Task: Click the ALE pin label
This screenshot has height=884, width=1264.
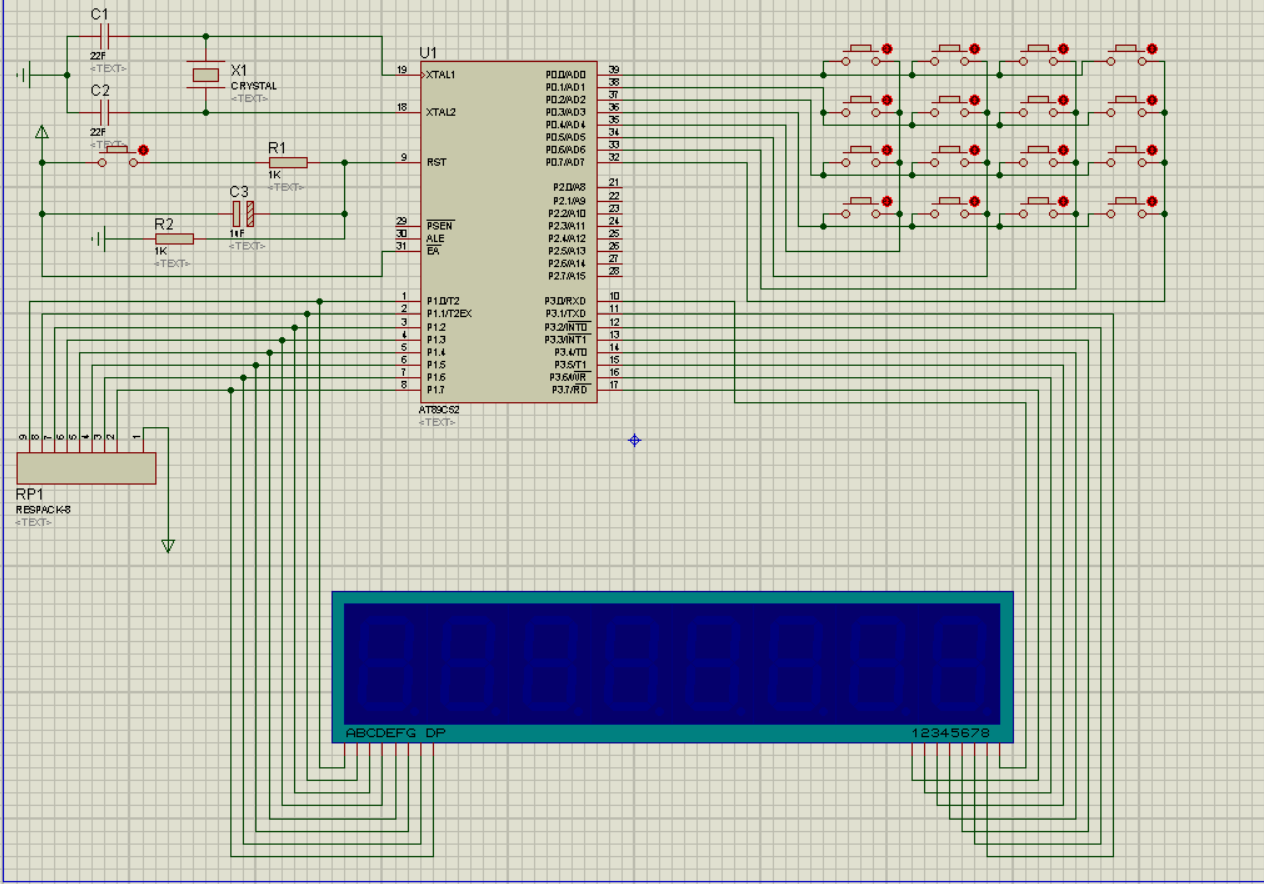Action: (435, 239)
